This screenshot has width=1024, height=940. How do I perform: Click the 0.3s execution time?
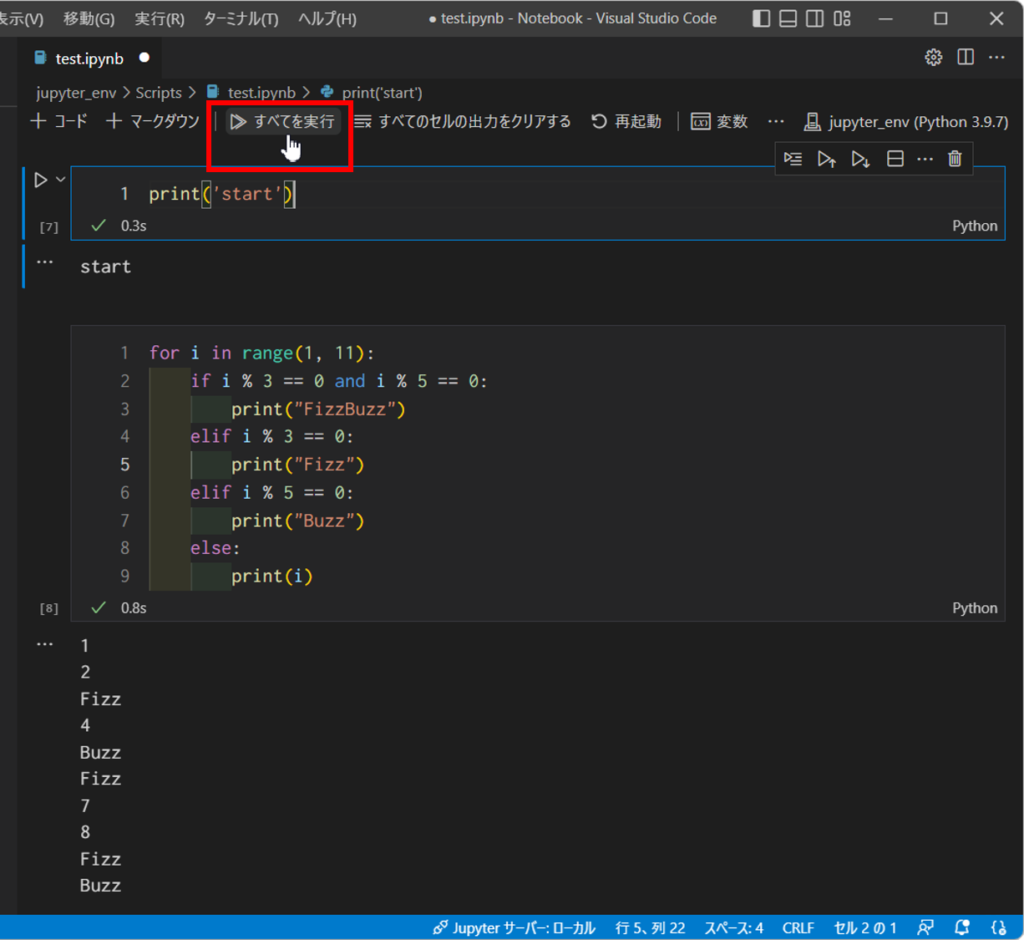[133, 226]
